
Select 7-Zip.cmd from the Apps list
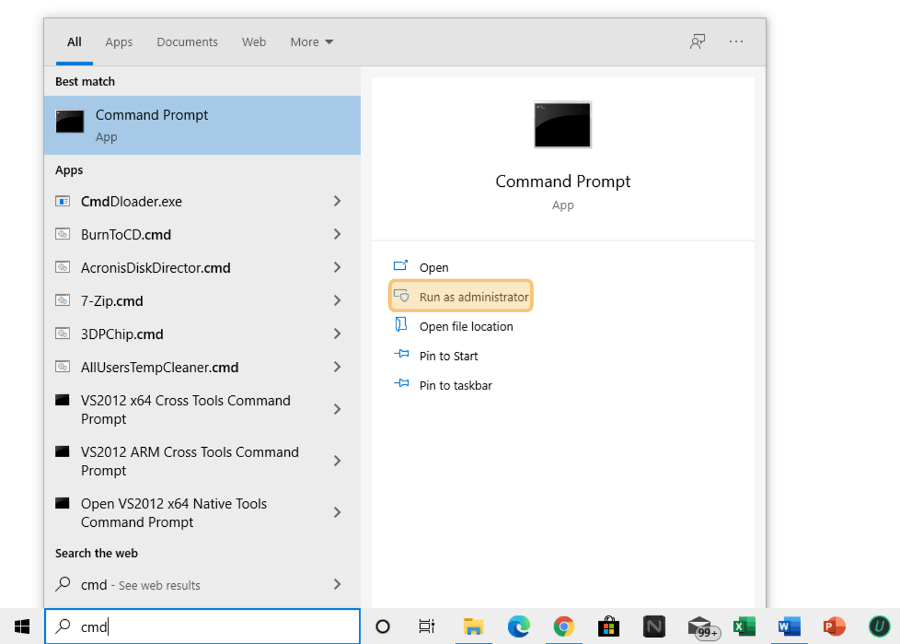tap(202, 300)
